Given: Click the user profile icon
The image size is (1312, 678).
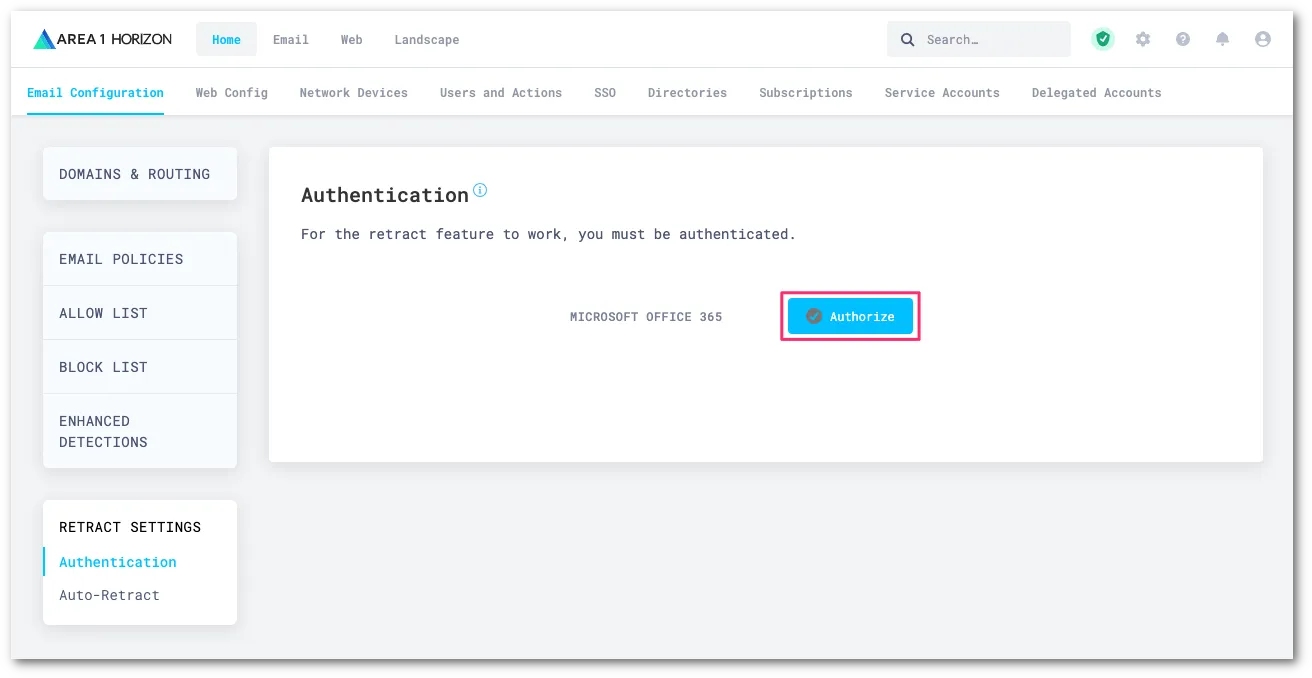Looking at the screenshot, I should pyautogui.click(x=1263, y=39).
